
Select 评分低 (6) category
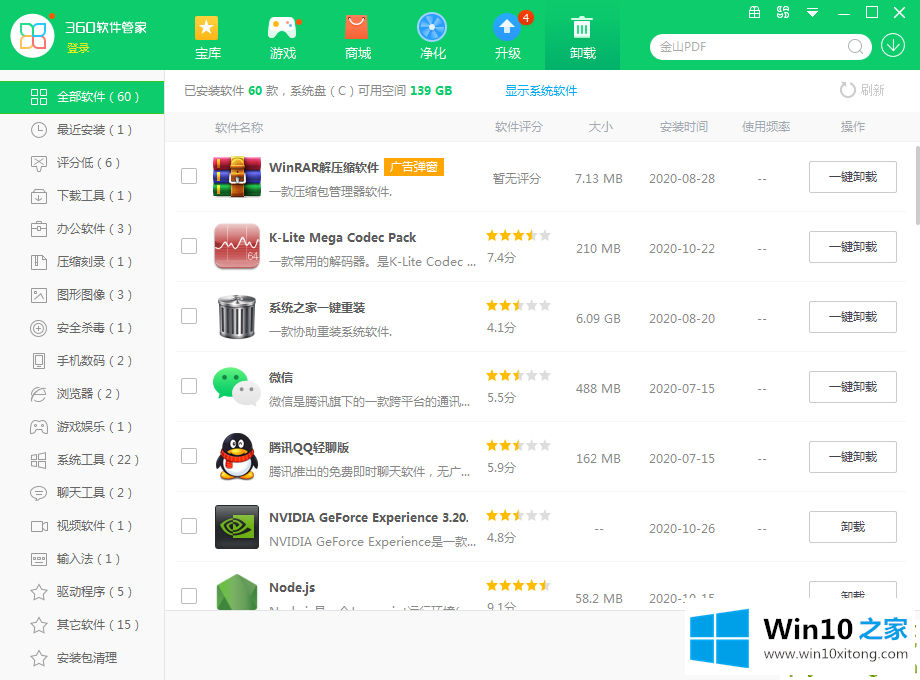[x=82, y=163]
